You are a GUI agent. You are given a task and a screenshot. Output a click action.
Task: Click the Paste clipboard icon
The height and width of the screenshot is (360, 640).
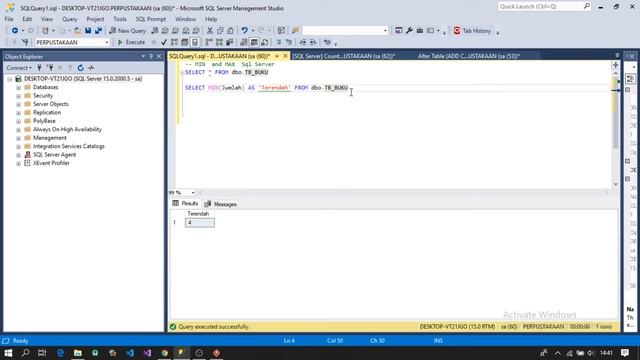230,31
